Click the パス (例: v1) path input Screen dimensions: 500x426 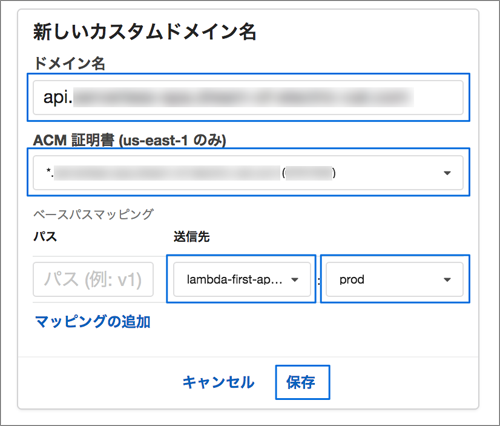coord(93,279)
